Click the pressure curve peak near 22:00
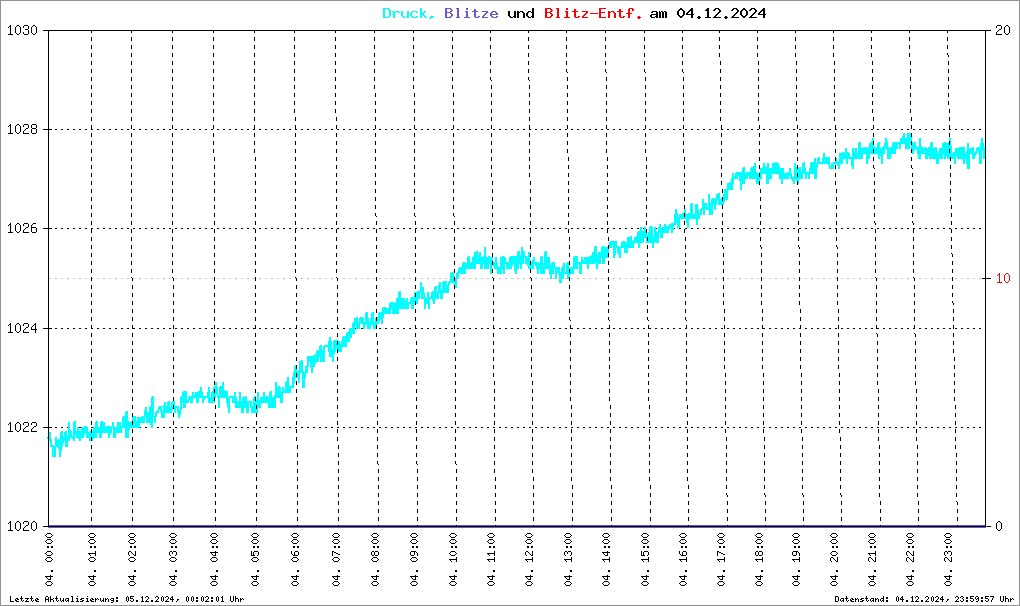Viewport: 1020px width, 606px height. click(906, 139)
